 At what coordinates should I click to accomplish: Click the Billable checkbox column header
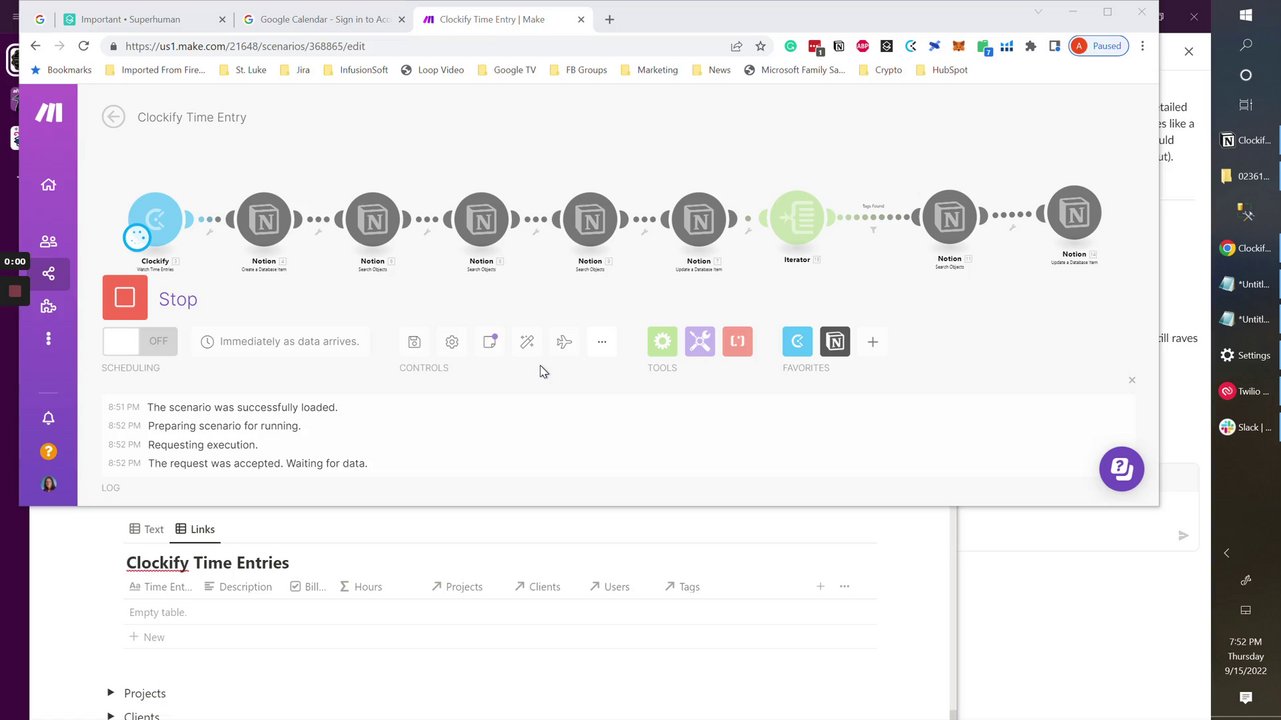click(x=308, y=587)
